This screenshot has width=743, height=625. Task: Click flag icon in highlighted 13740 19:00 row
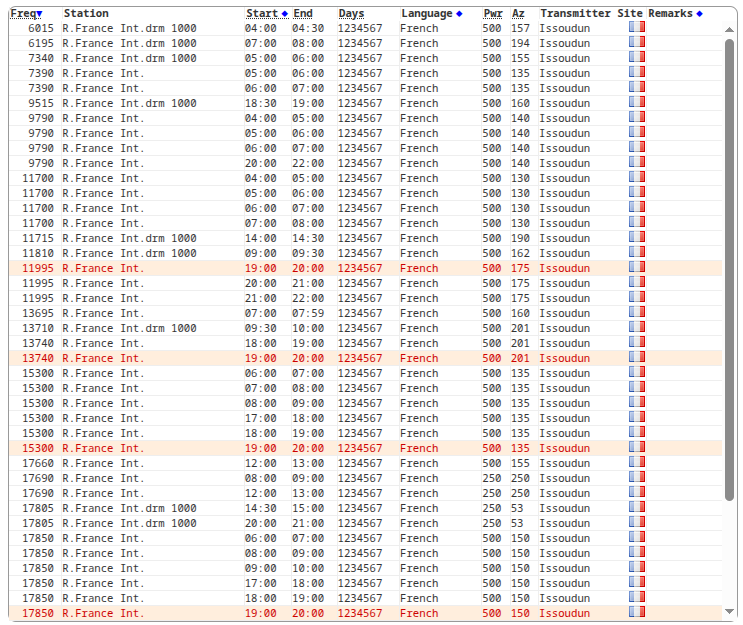coord(637,357)
